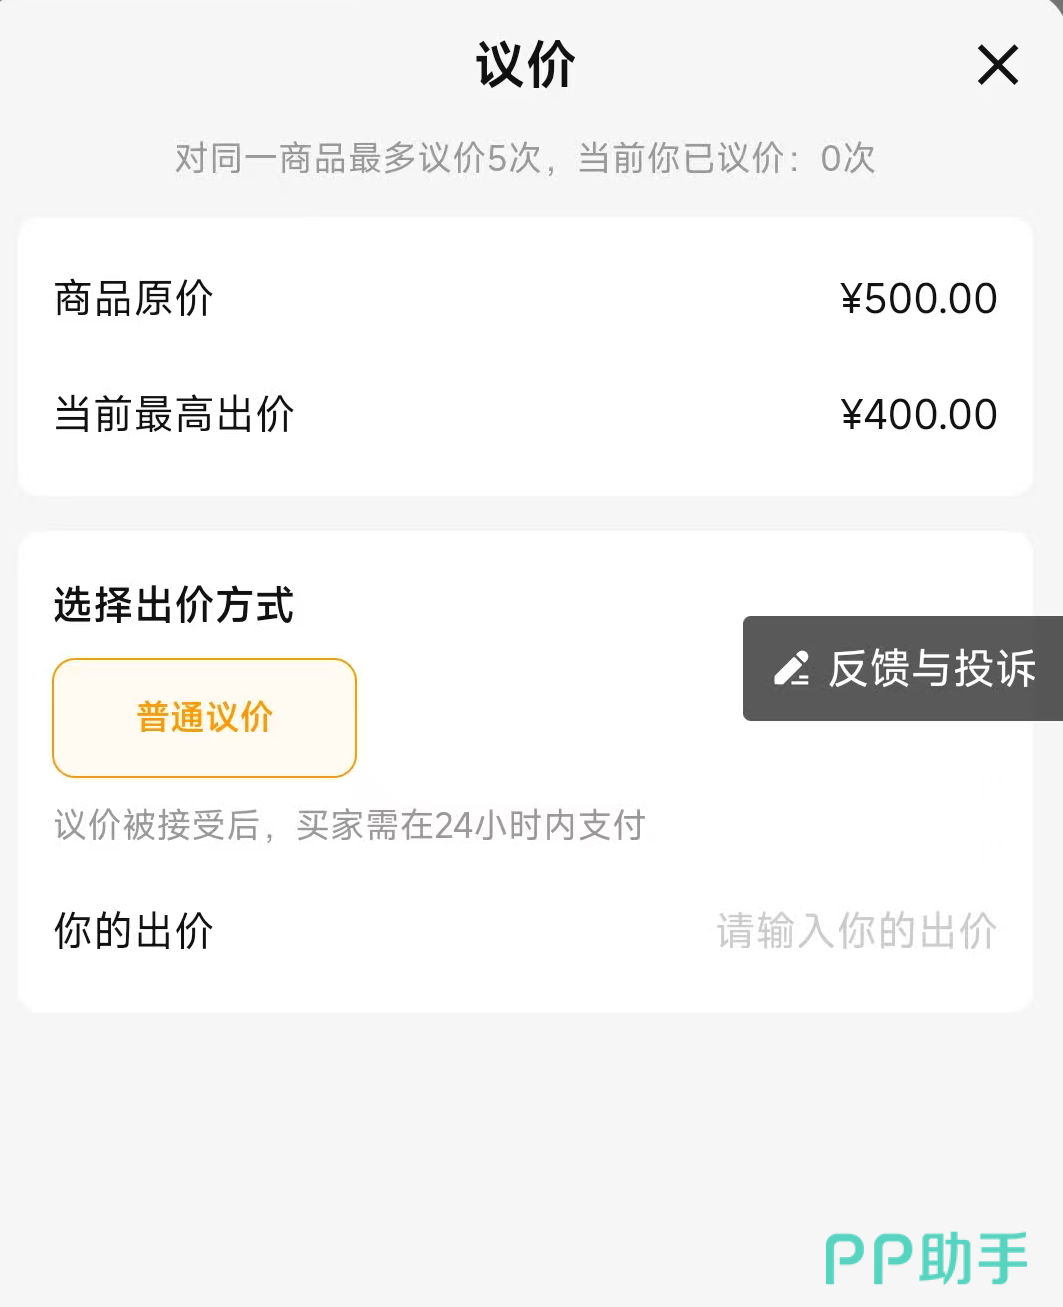Tap the 你的出价 label
Viewport: 1063px width, 1307px height.
(x=133, y=931)
